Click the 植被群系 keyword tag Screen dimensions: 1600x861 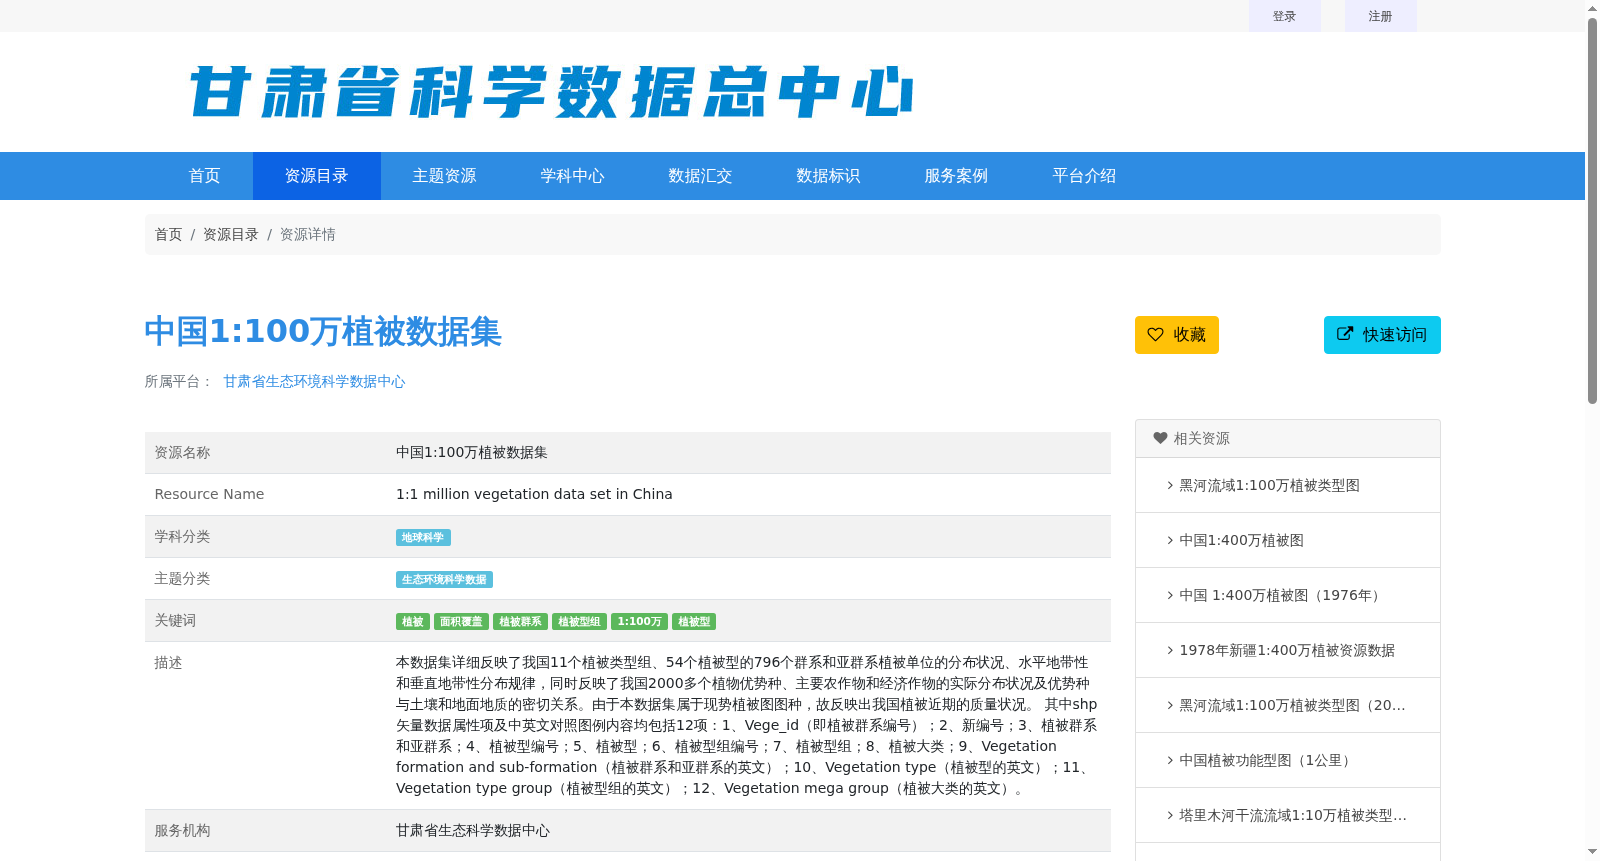coord(520,621)
